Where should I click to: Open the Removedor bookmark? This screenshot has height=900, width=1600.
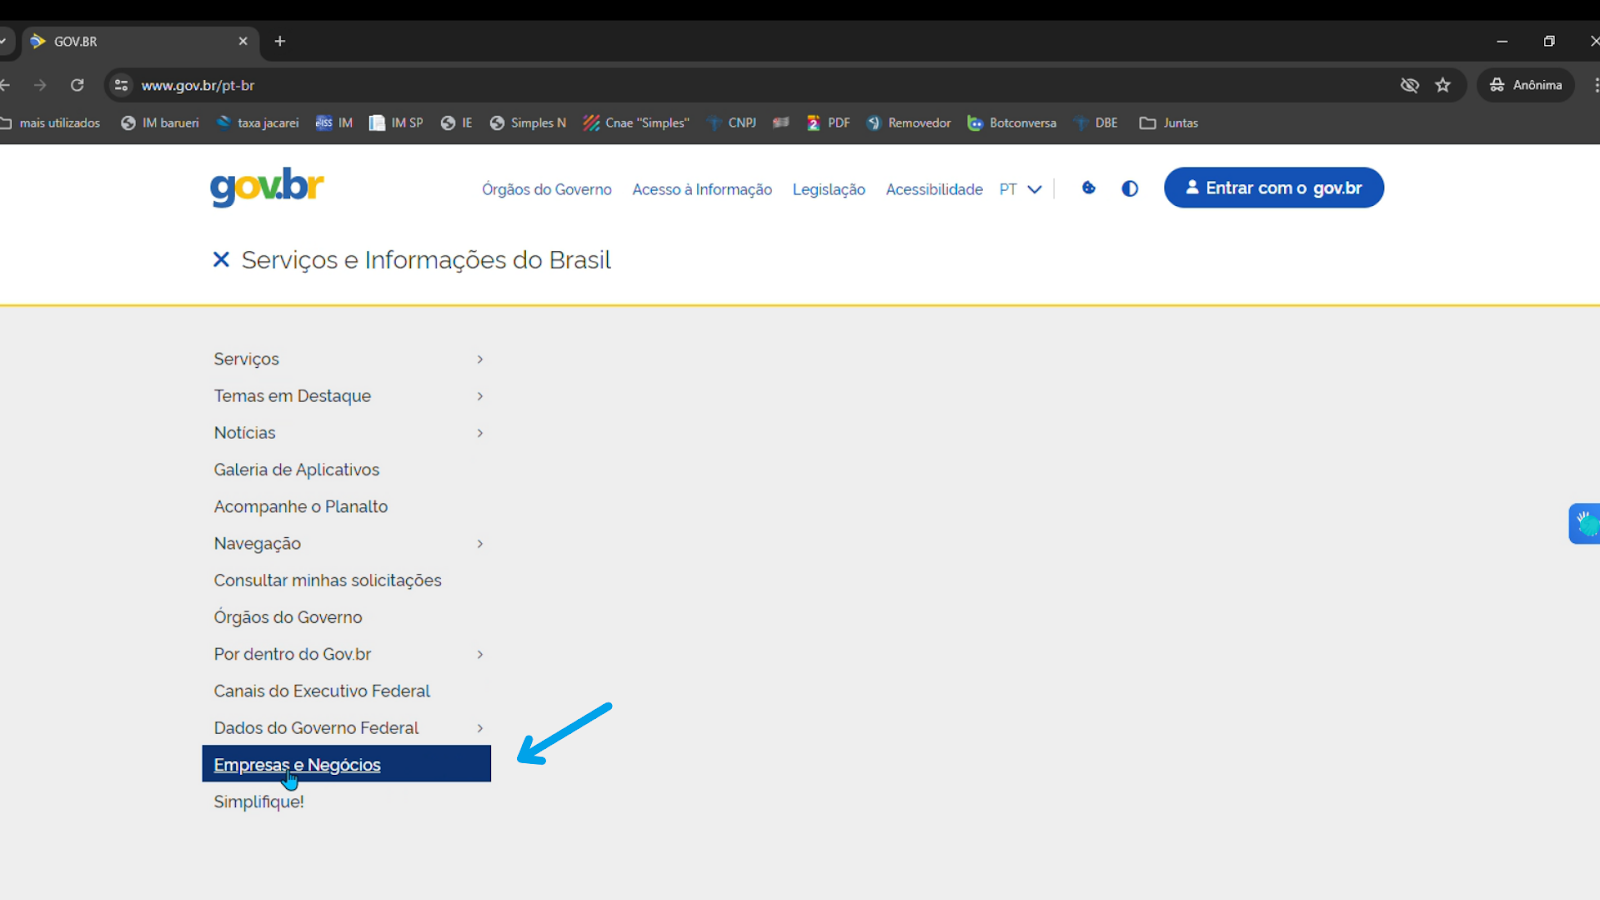(x=908, y=123)
